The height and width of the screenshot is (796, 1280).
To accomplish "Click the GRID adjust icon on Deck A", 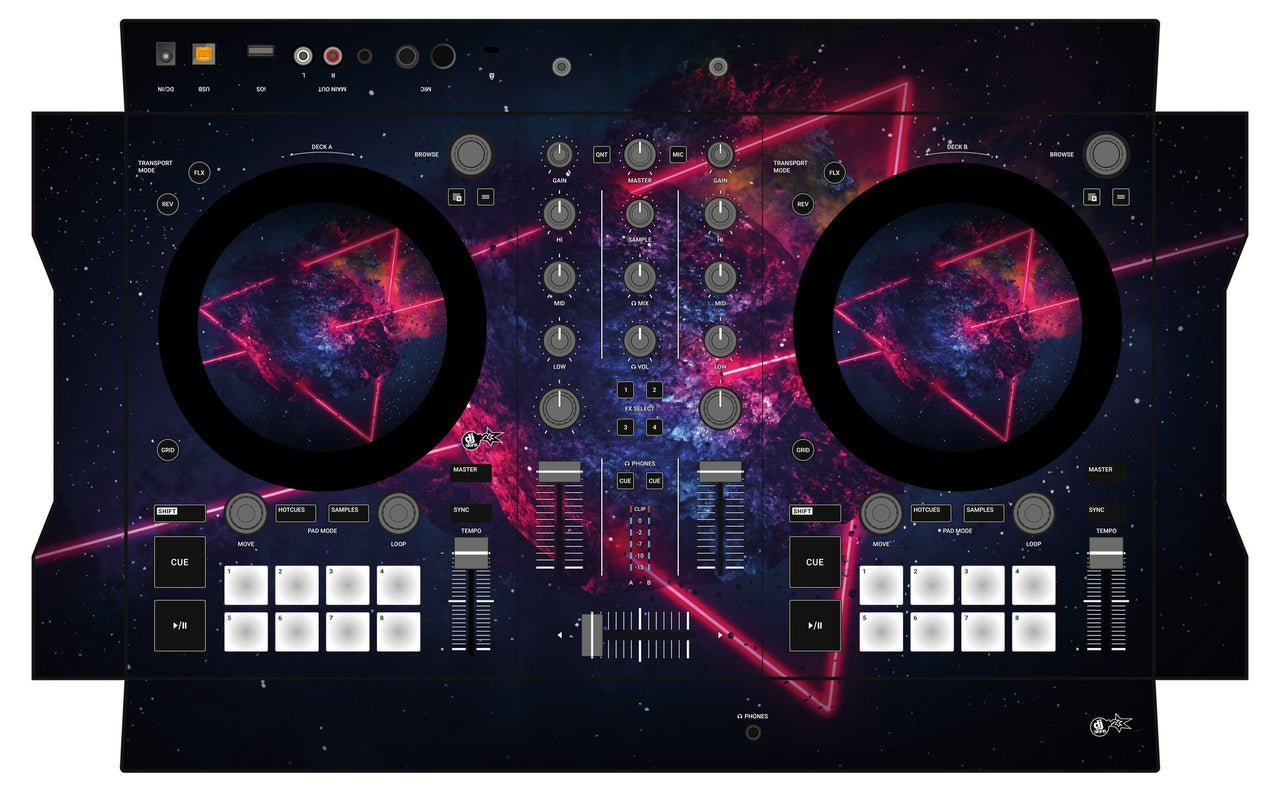I will 167,449.
